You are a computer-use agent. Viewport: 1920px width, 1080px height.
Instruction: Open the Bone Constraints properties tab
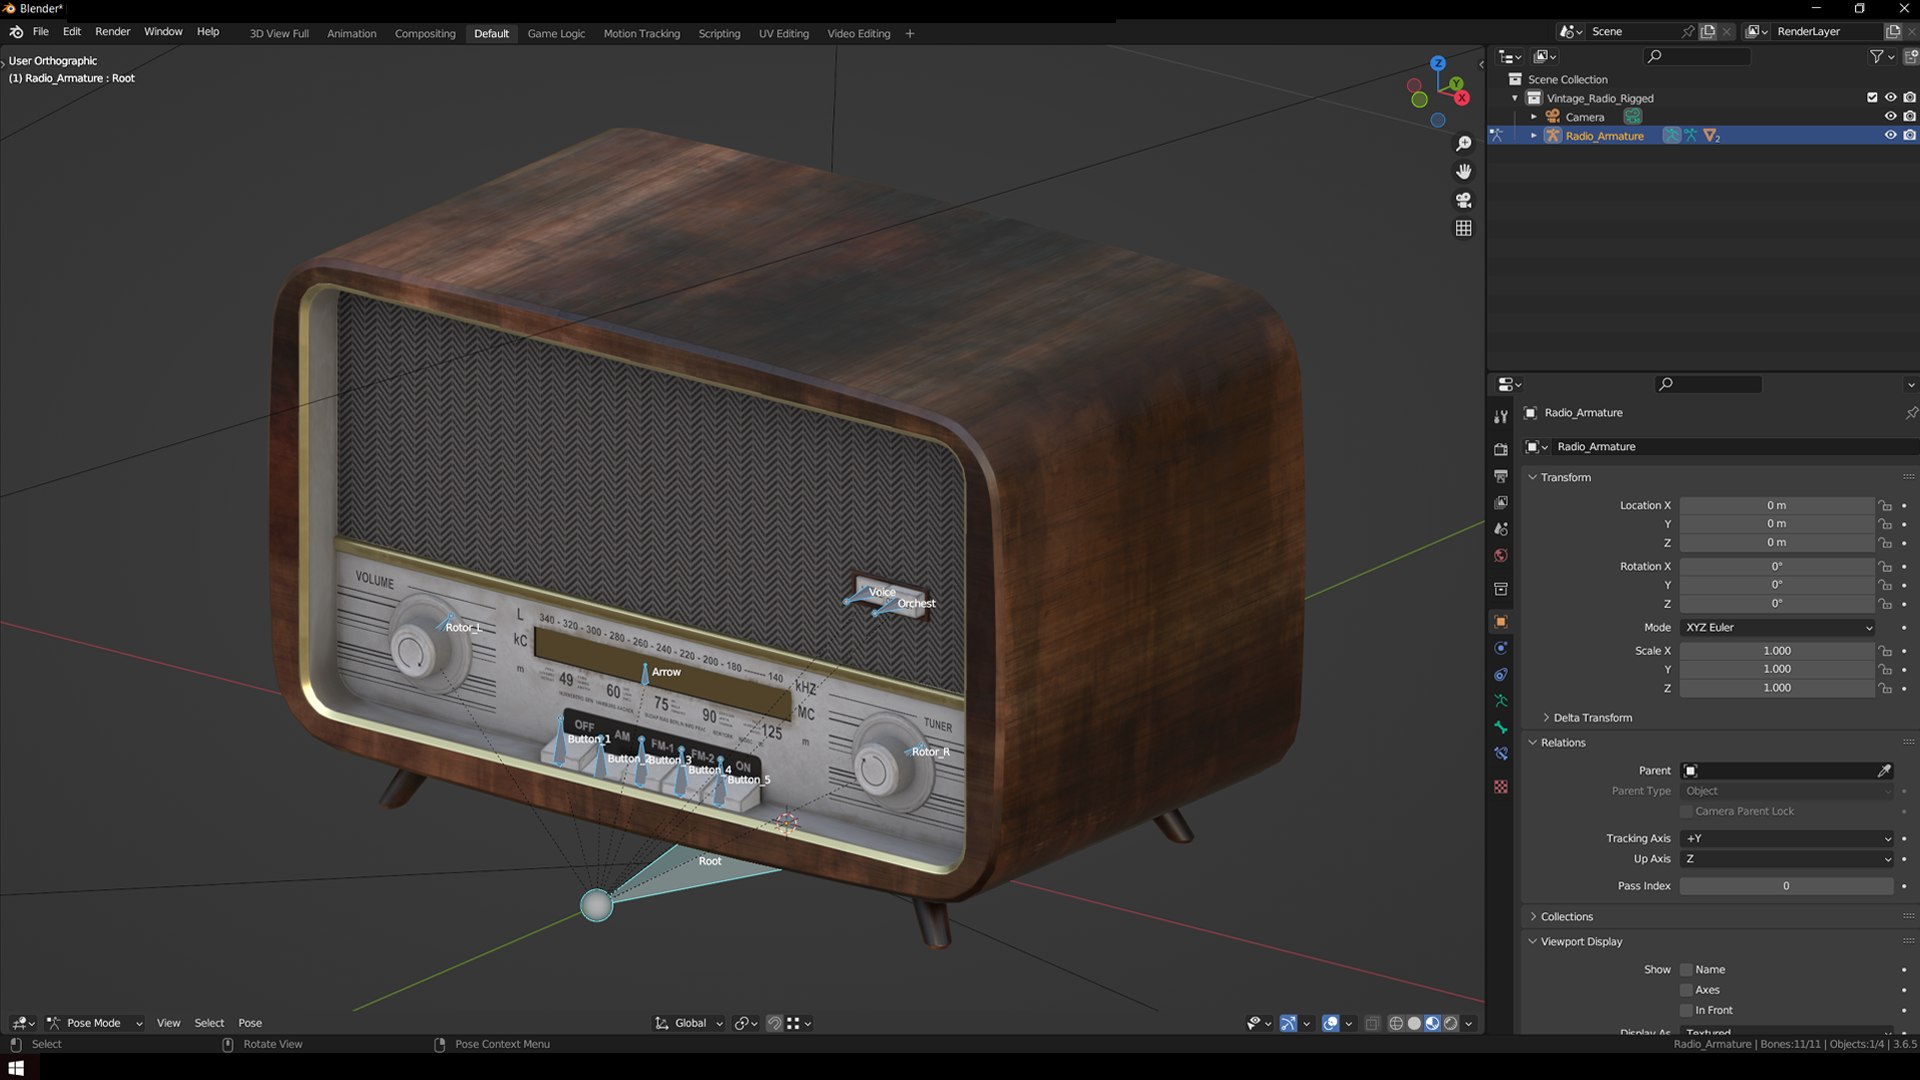(1500, 754)
